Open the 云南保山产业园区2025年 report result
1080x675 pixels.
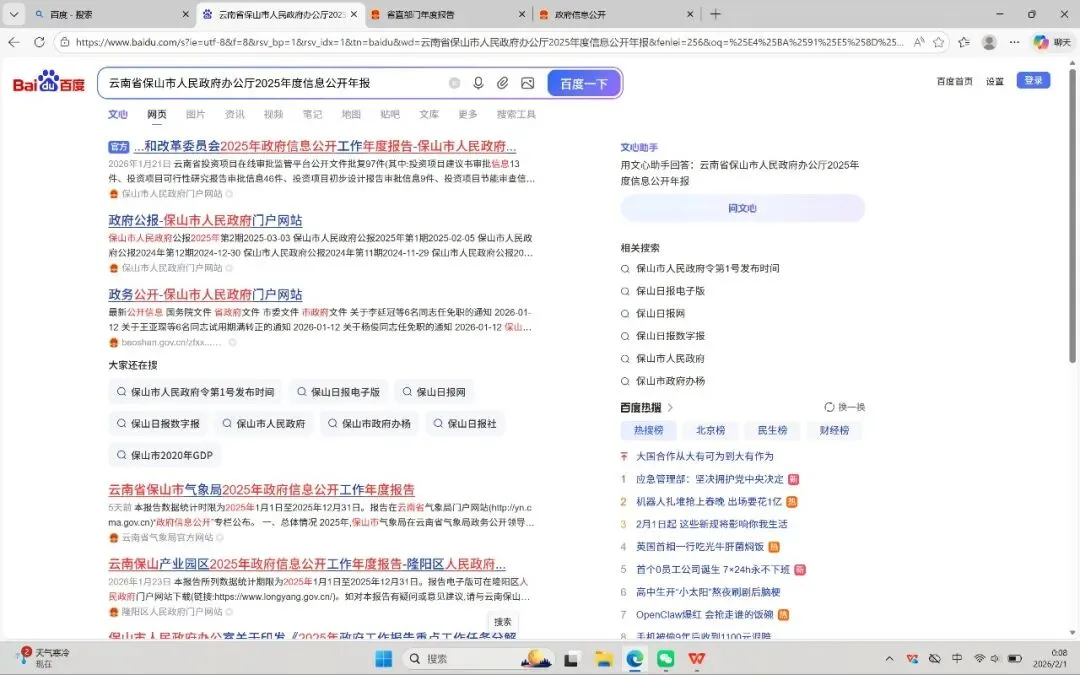[x=307, y=564]
